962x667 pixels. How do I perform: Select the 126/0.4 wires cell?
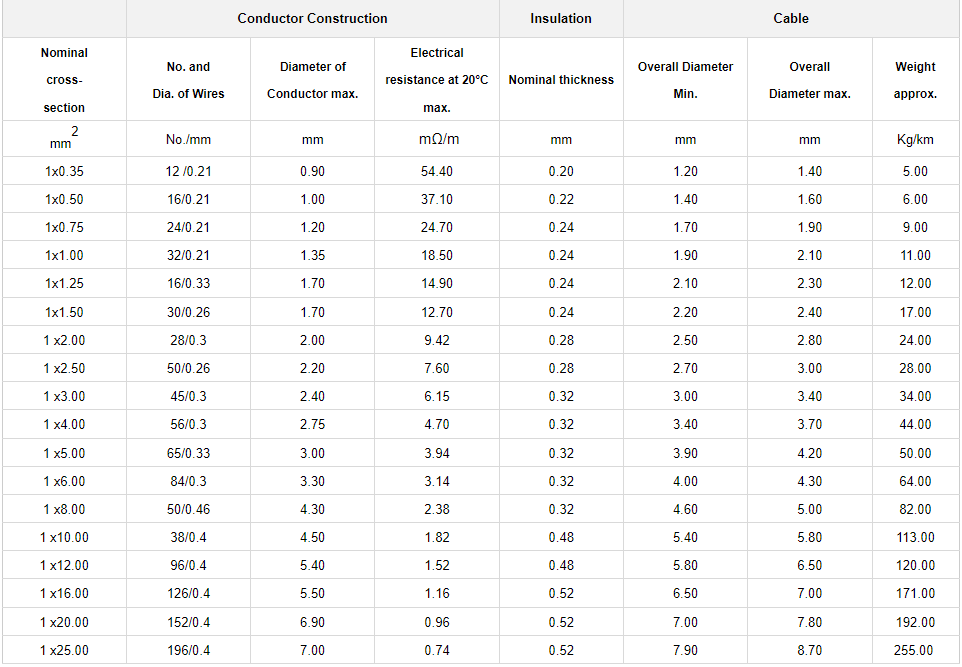(188, 594)
